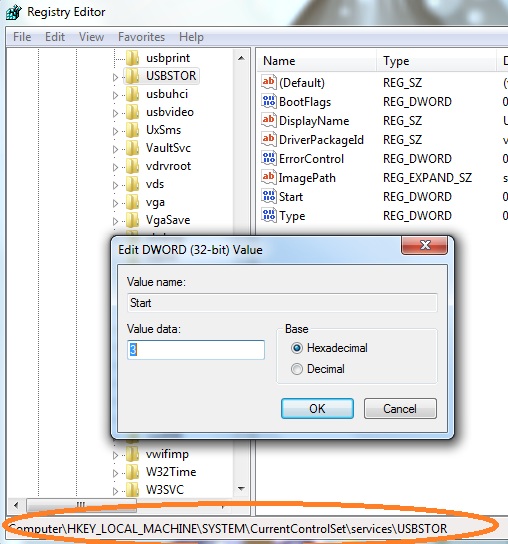Click the ImagePath string value icon
This screenshot has width=508, height=544.
(x=269, y=177)
